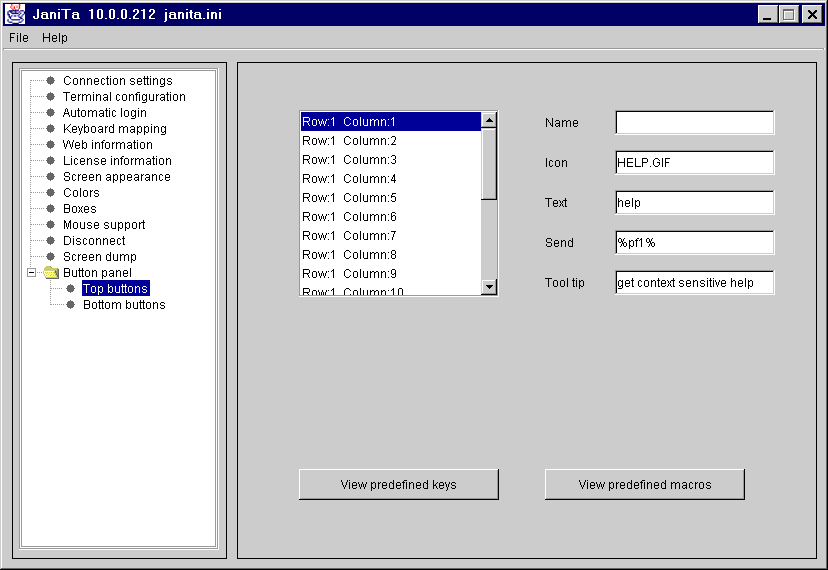The image size is (828, 570).
Task: Open the File menu
Action: coord(19,38)
